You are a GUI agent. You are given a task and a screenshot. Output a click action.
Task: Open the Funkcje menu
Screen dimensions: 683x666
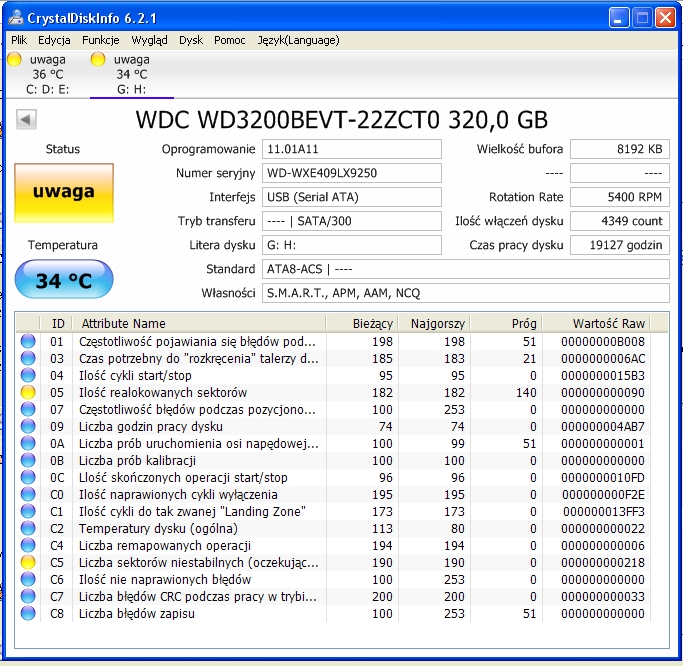tap(101, 40)
